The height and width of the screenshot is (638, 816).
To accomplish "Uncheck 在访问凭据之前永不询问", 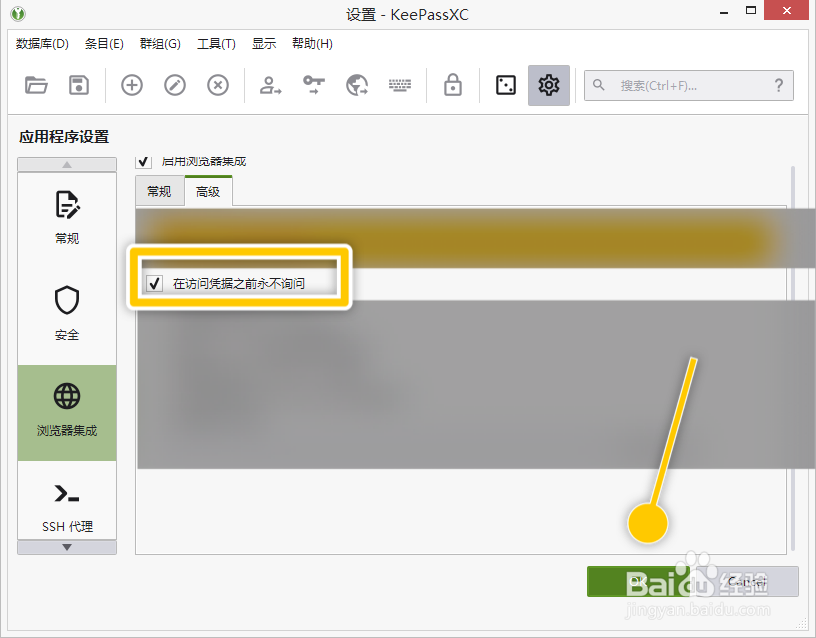I will (x=153, y=282).
